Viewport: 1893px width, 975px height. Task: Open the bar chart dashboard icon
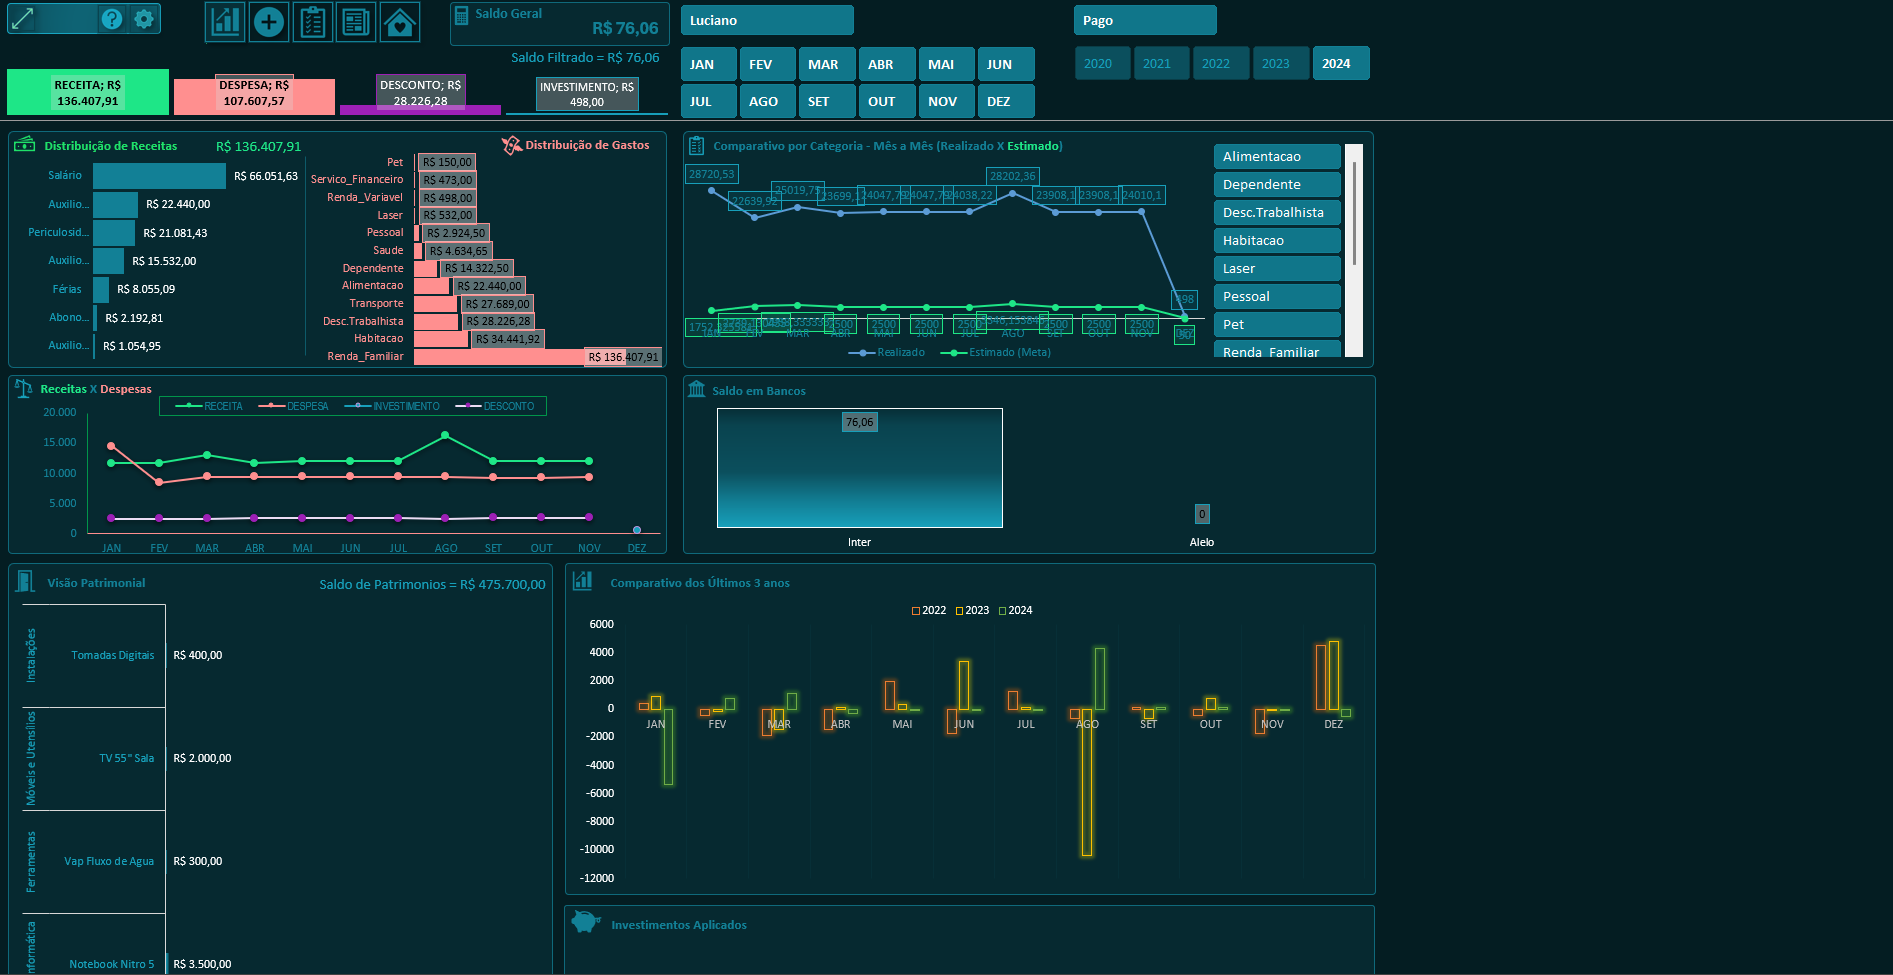224,21
